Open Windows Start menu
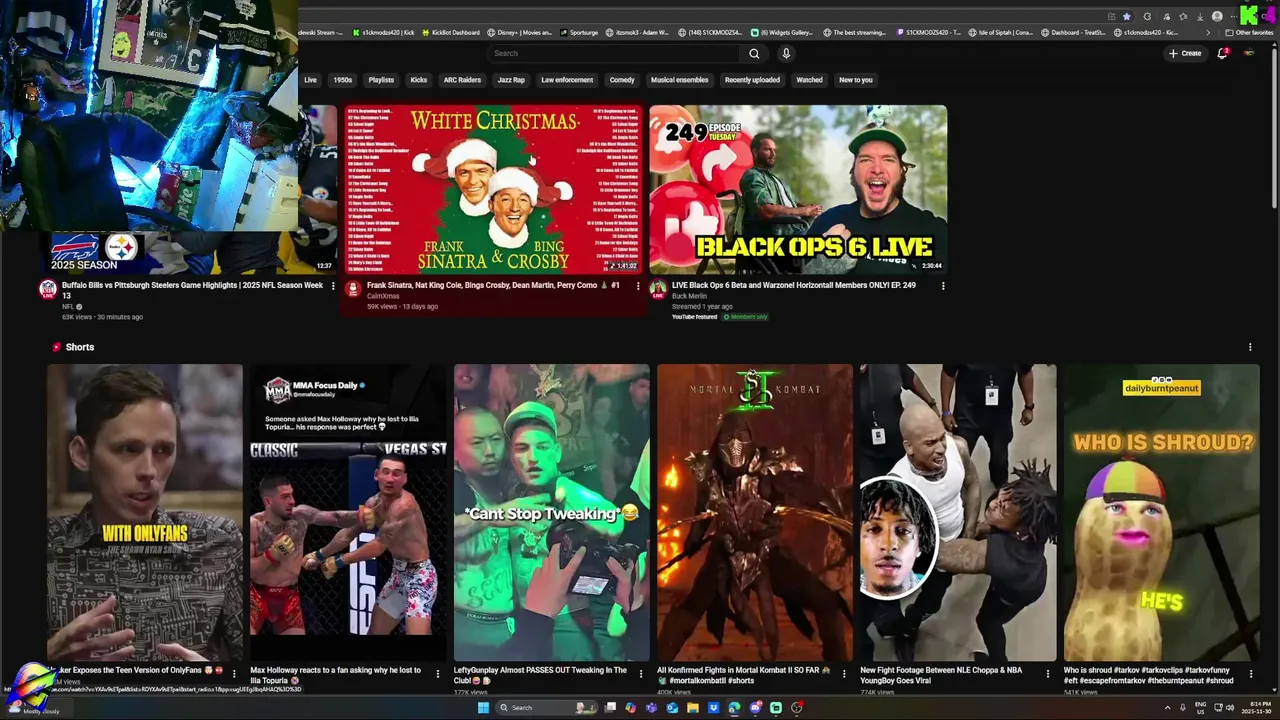Viewport: 1280px width, 720px height. coord(483,708)
